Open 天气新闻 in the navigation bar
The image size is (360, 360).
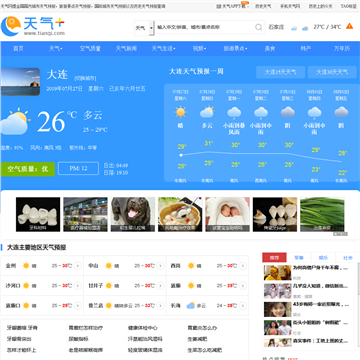click(126, 49)
